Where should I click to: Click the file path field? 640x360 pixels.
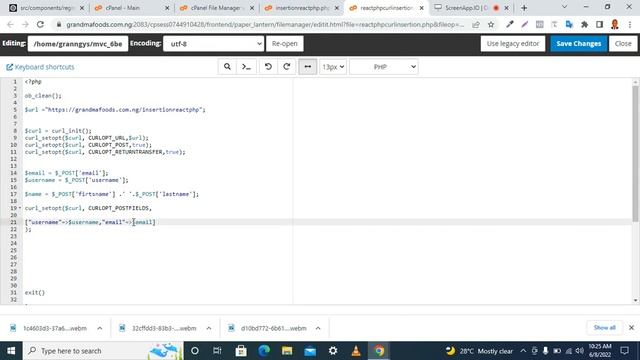click(x=78, y=43)
